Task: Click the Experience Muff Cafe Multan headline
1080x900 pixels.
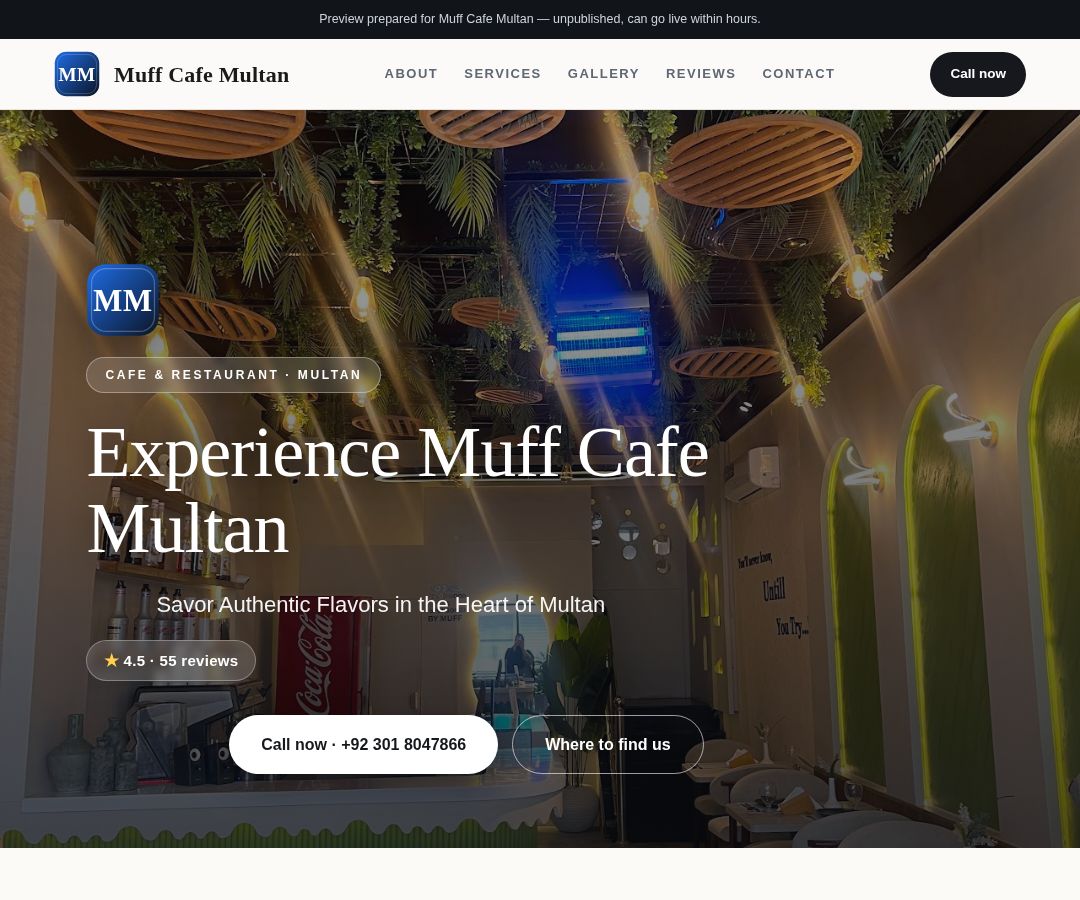Action: pos(397,490)
